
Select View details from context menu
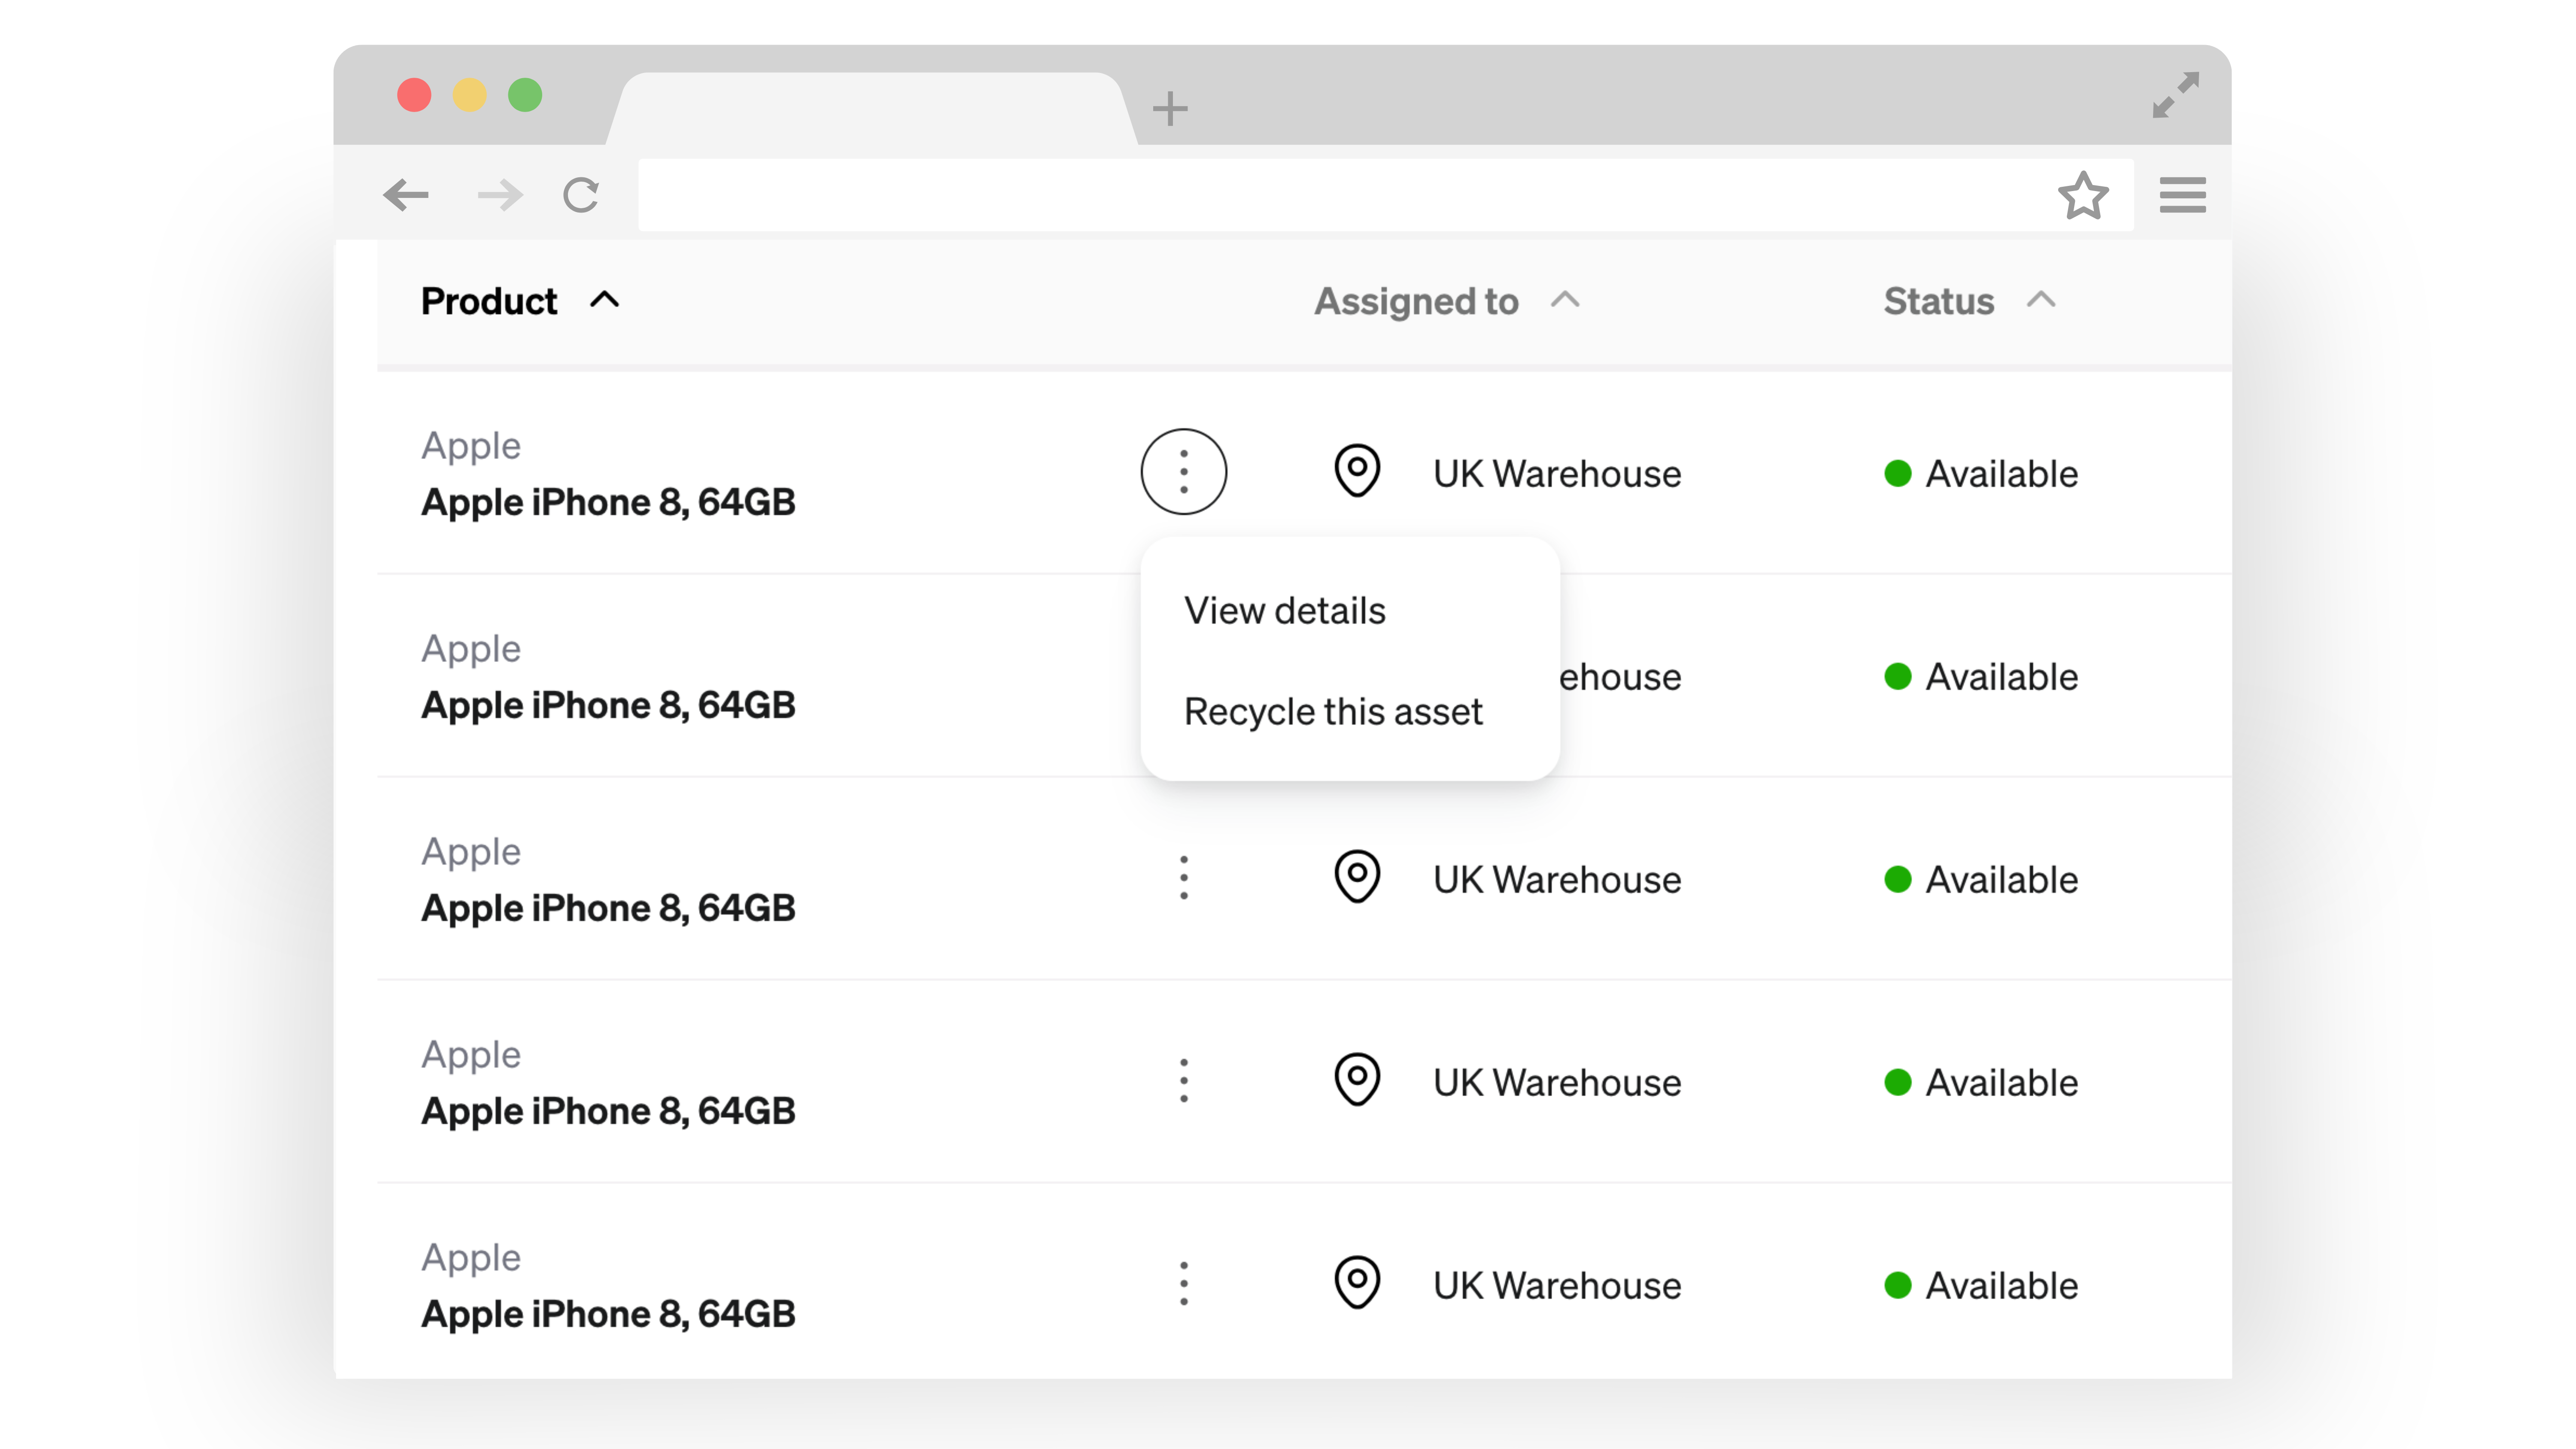coord(1285,611)
